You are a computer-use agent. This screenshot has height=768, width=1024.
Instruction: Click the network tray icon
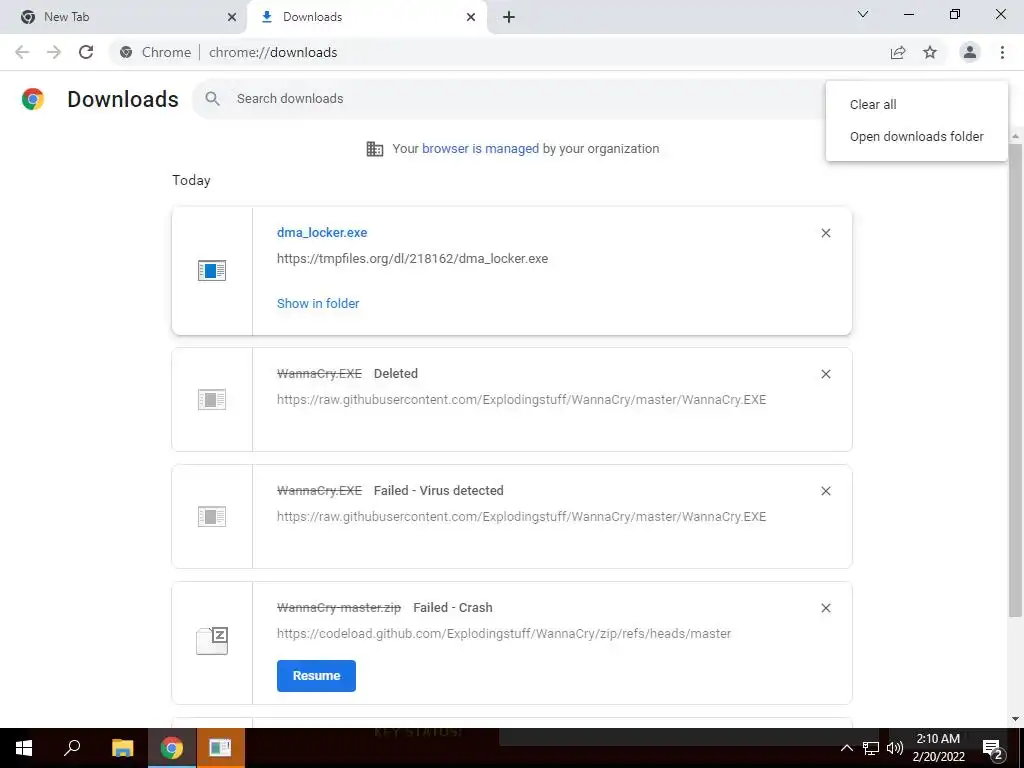(871, 748)
